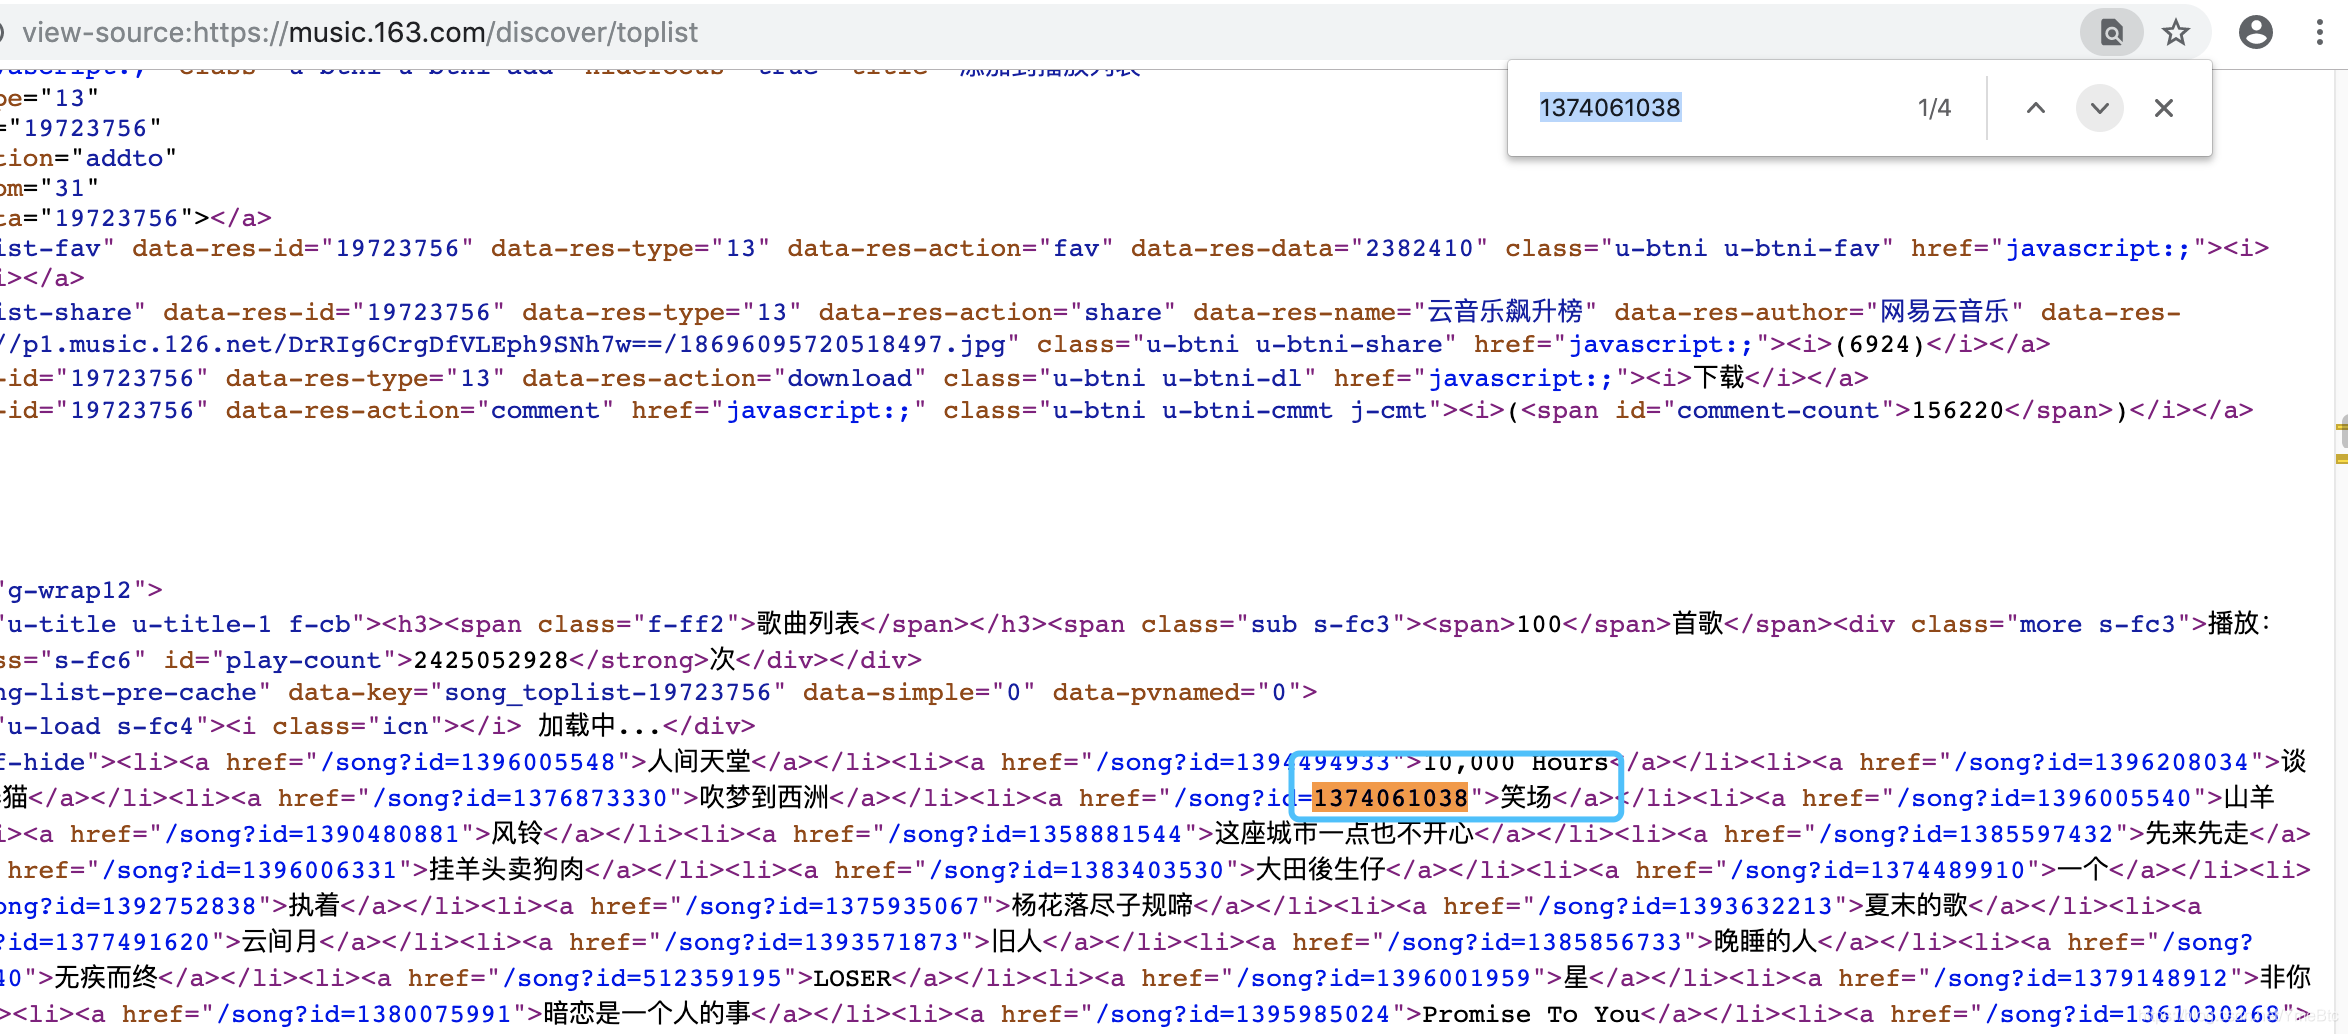Click the 1/4 match counter
This screenshot has width=2348, height=1034.
pos(1934,108)
